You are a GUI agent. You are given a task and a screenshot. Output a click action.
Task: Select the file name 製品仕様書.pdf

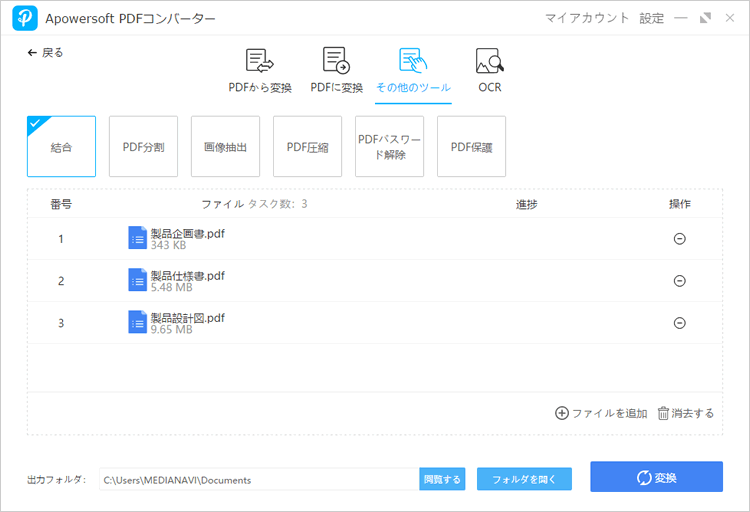coord(188,276)
